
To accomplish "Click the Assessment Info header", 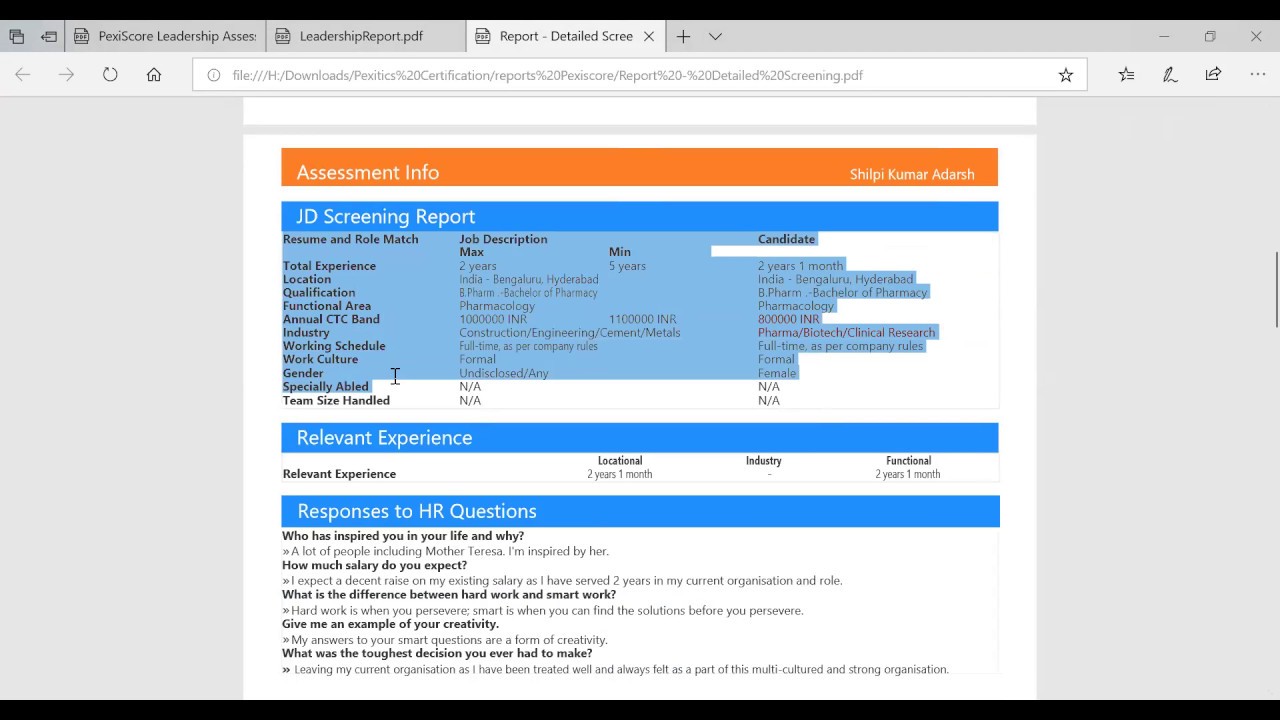I will tap(368, 172).
